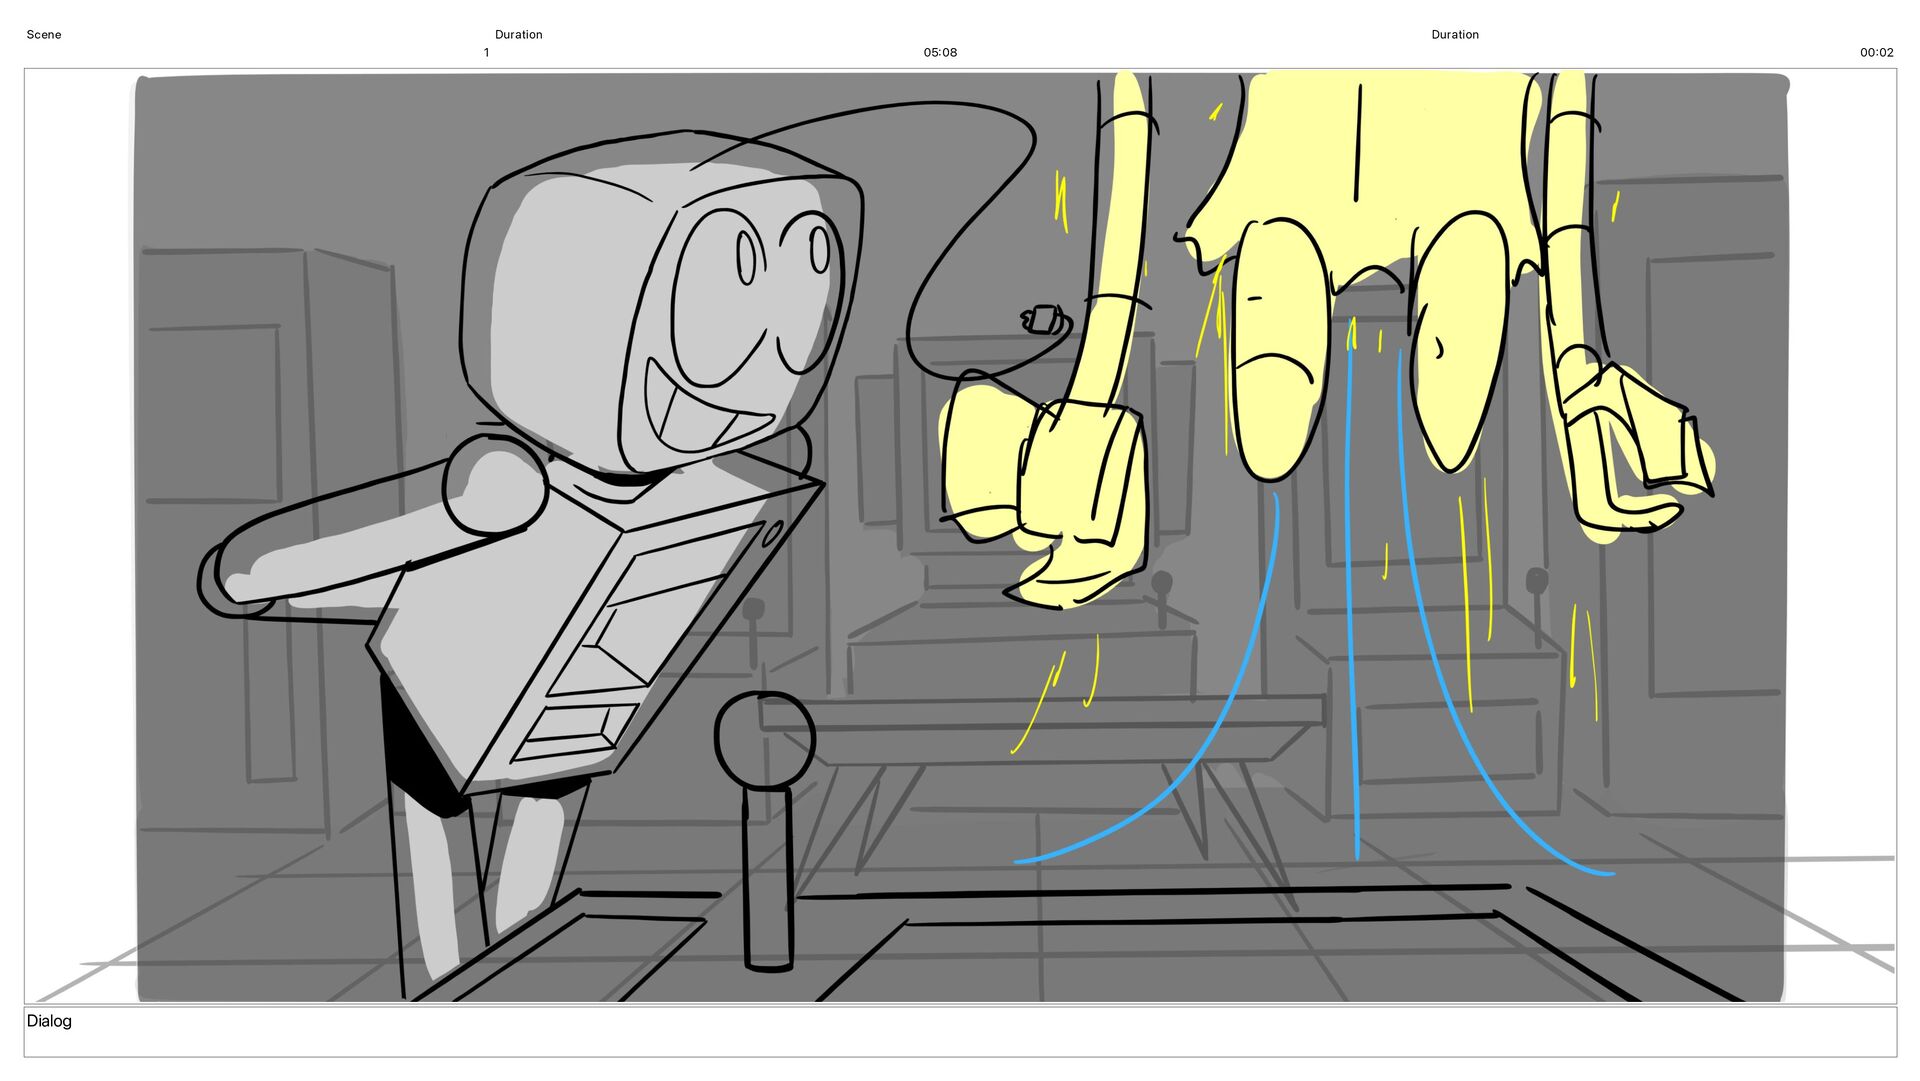Click the Dialog text field
1920x1081 pixels.
(960, 1032)
